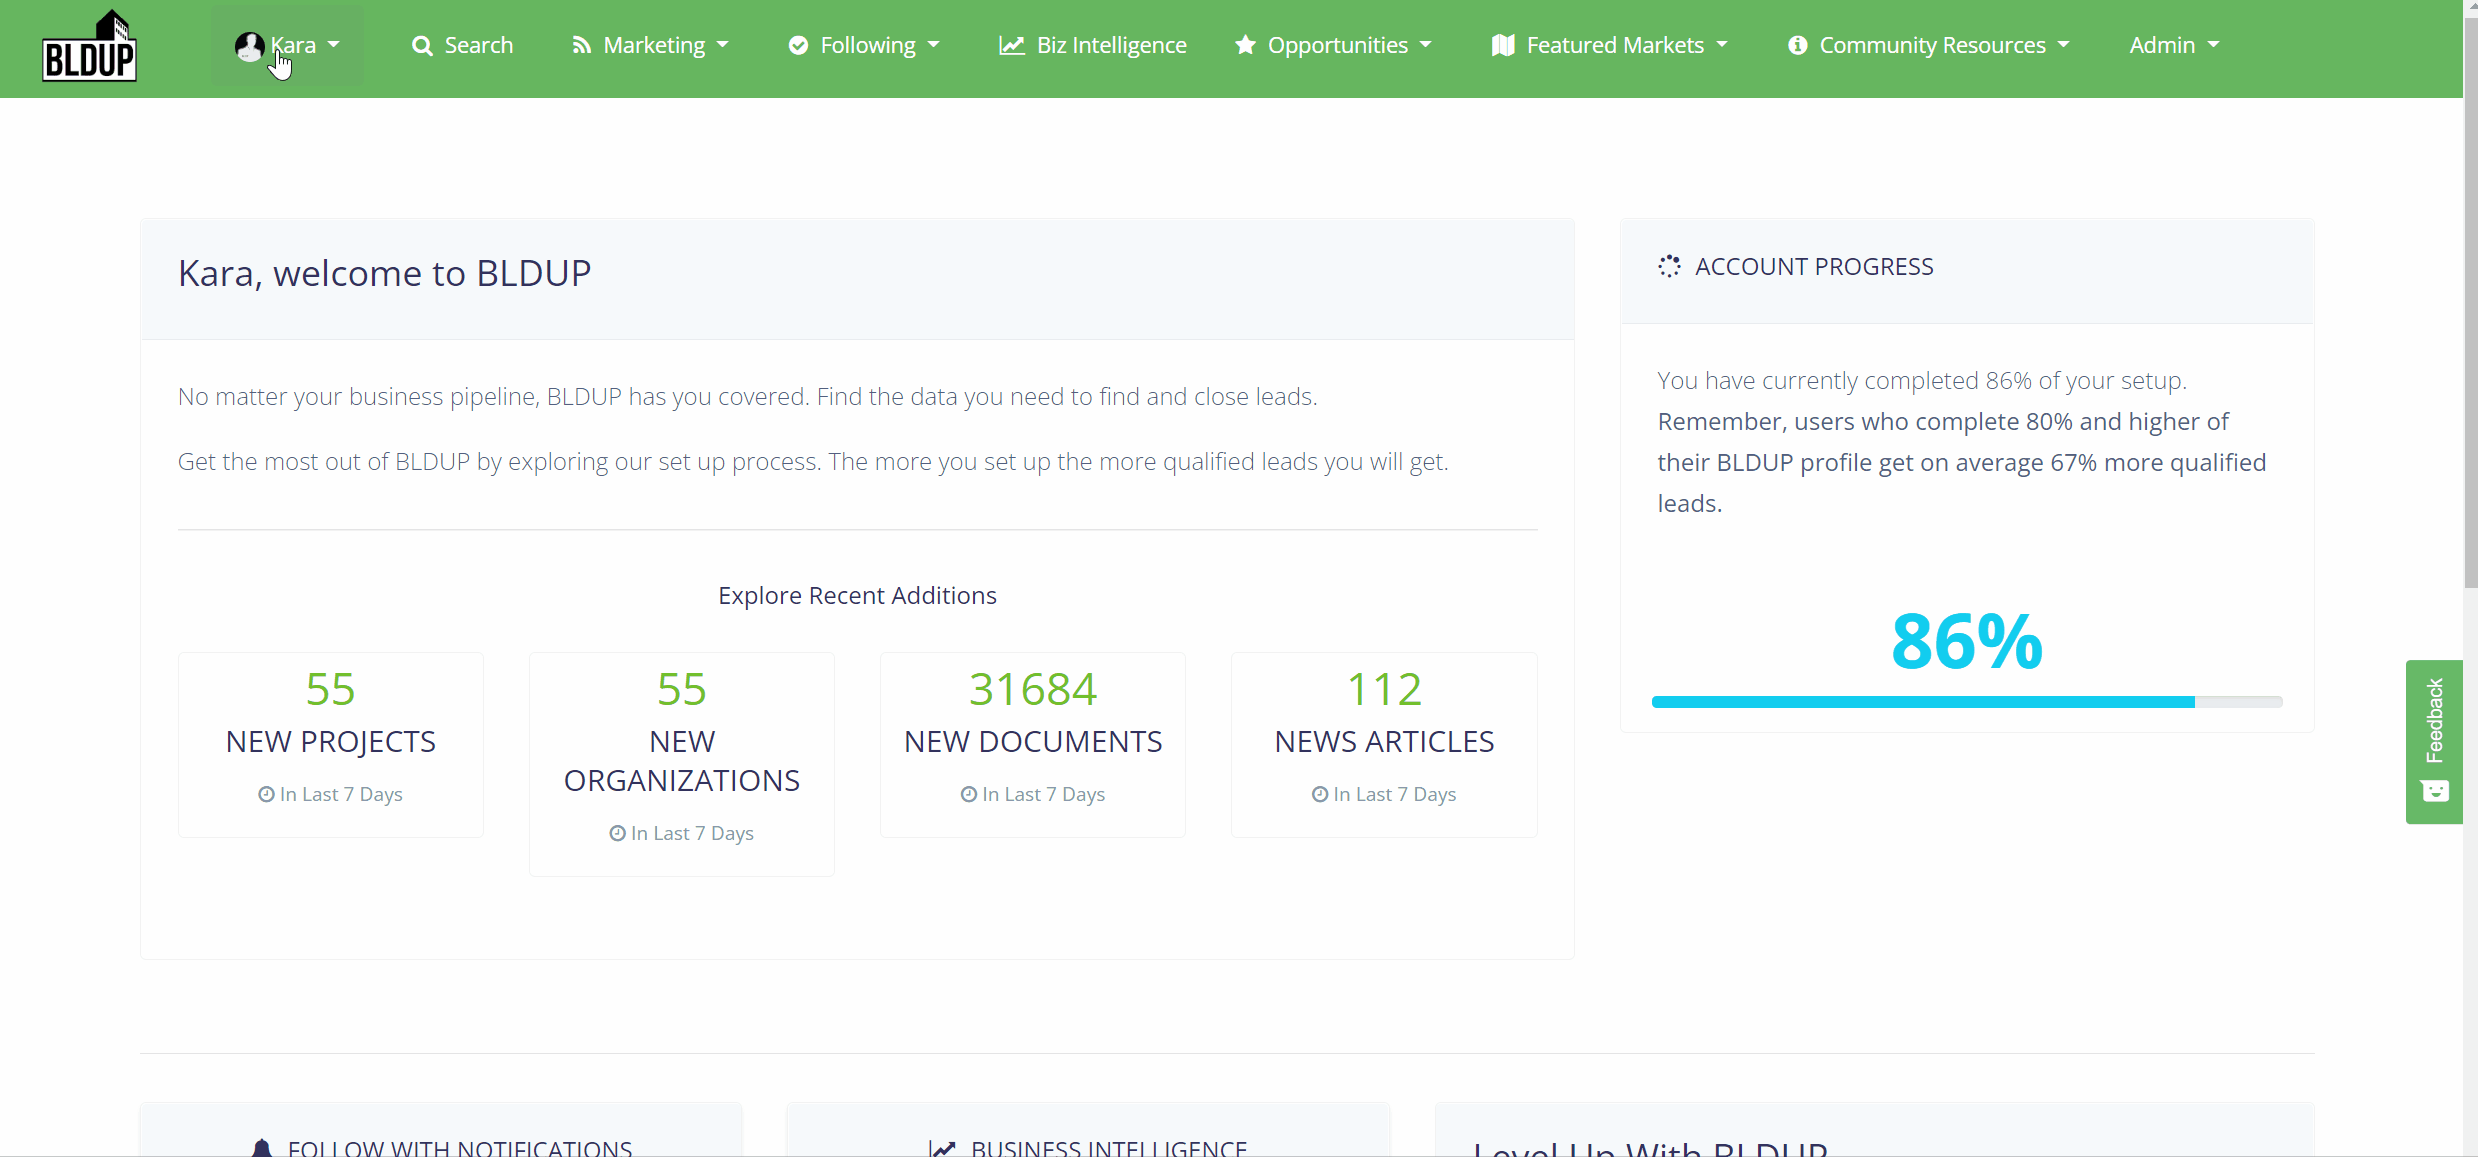This screenshot has width=2478, height=1157.
Task: Open the Search menu item
Action: pos(462,46)
